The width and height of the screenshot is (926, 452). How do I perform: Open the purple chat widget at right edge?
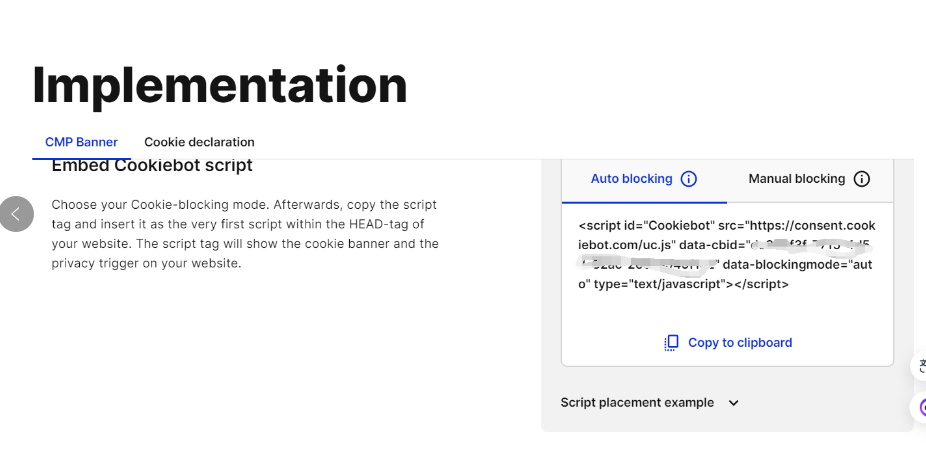(919, 407)
